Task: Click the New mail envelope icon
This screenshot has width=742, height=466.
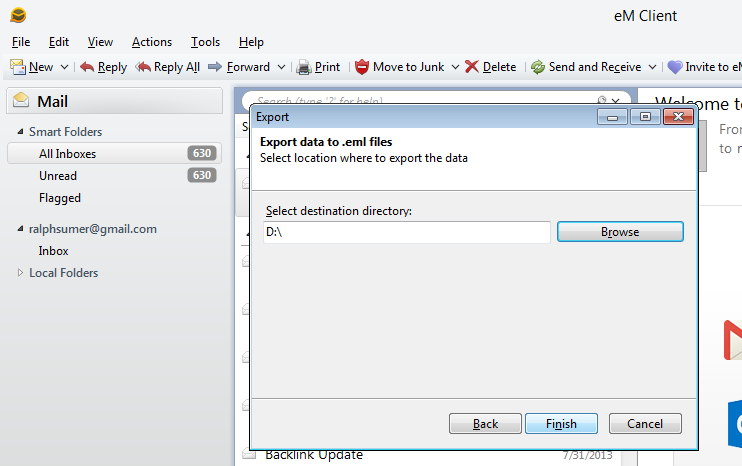Action: click(18, 67)
